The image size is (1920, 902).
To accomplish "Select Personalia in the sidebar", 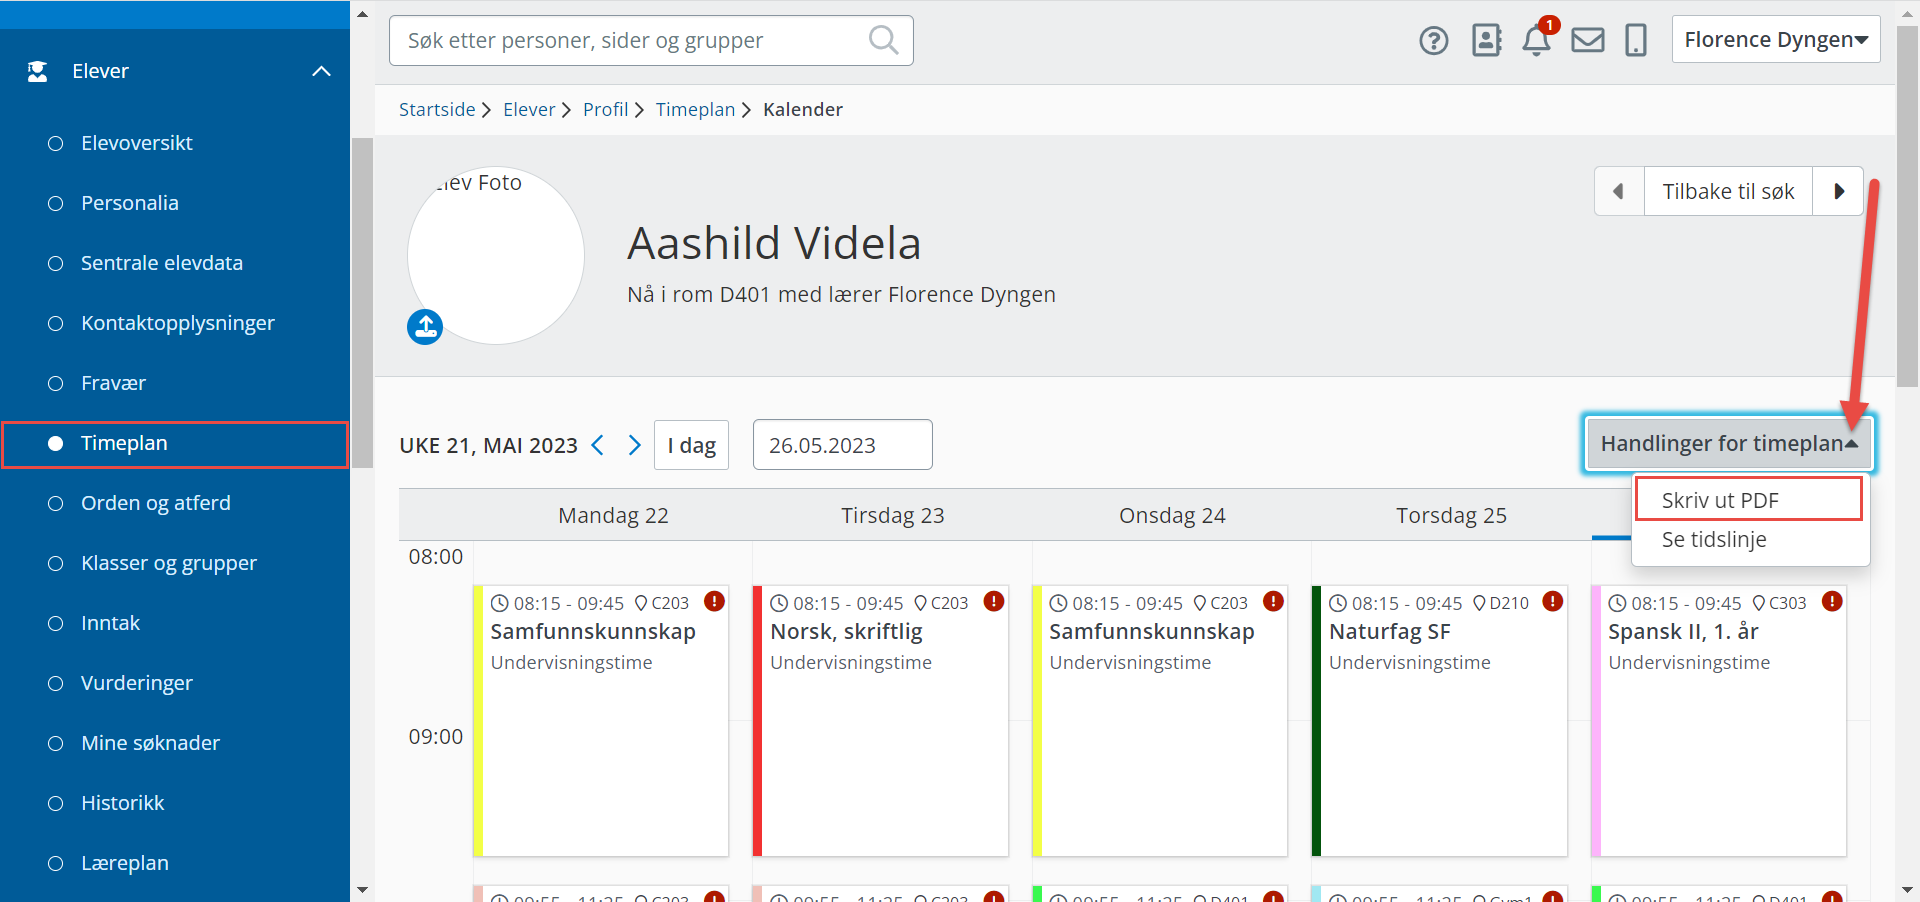I will point(129,203).
